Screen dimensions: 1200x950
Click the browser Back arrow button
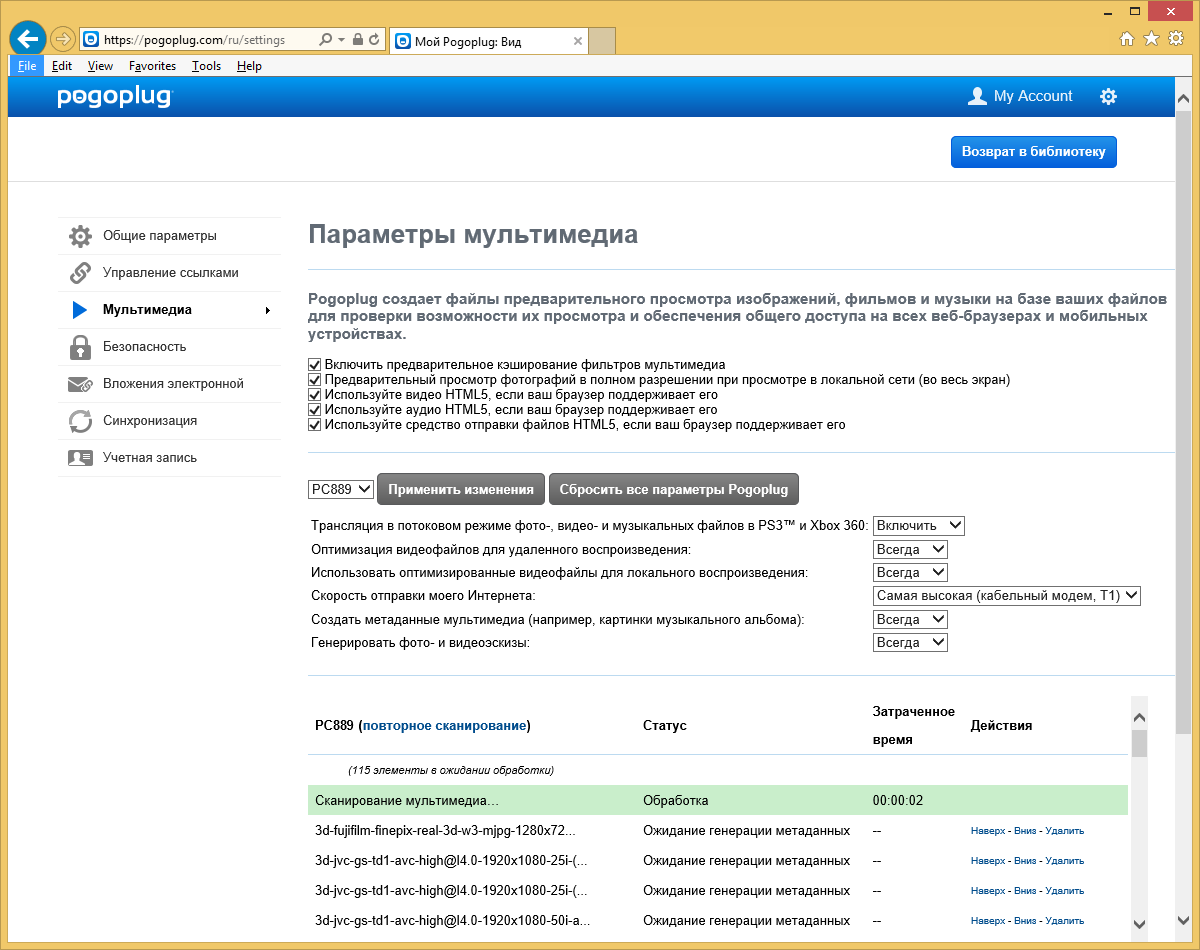pyautogui.click(x=27, y=39)
